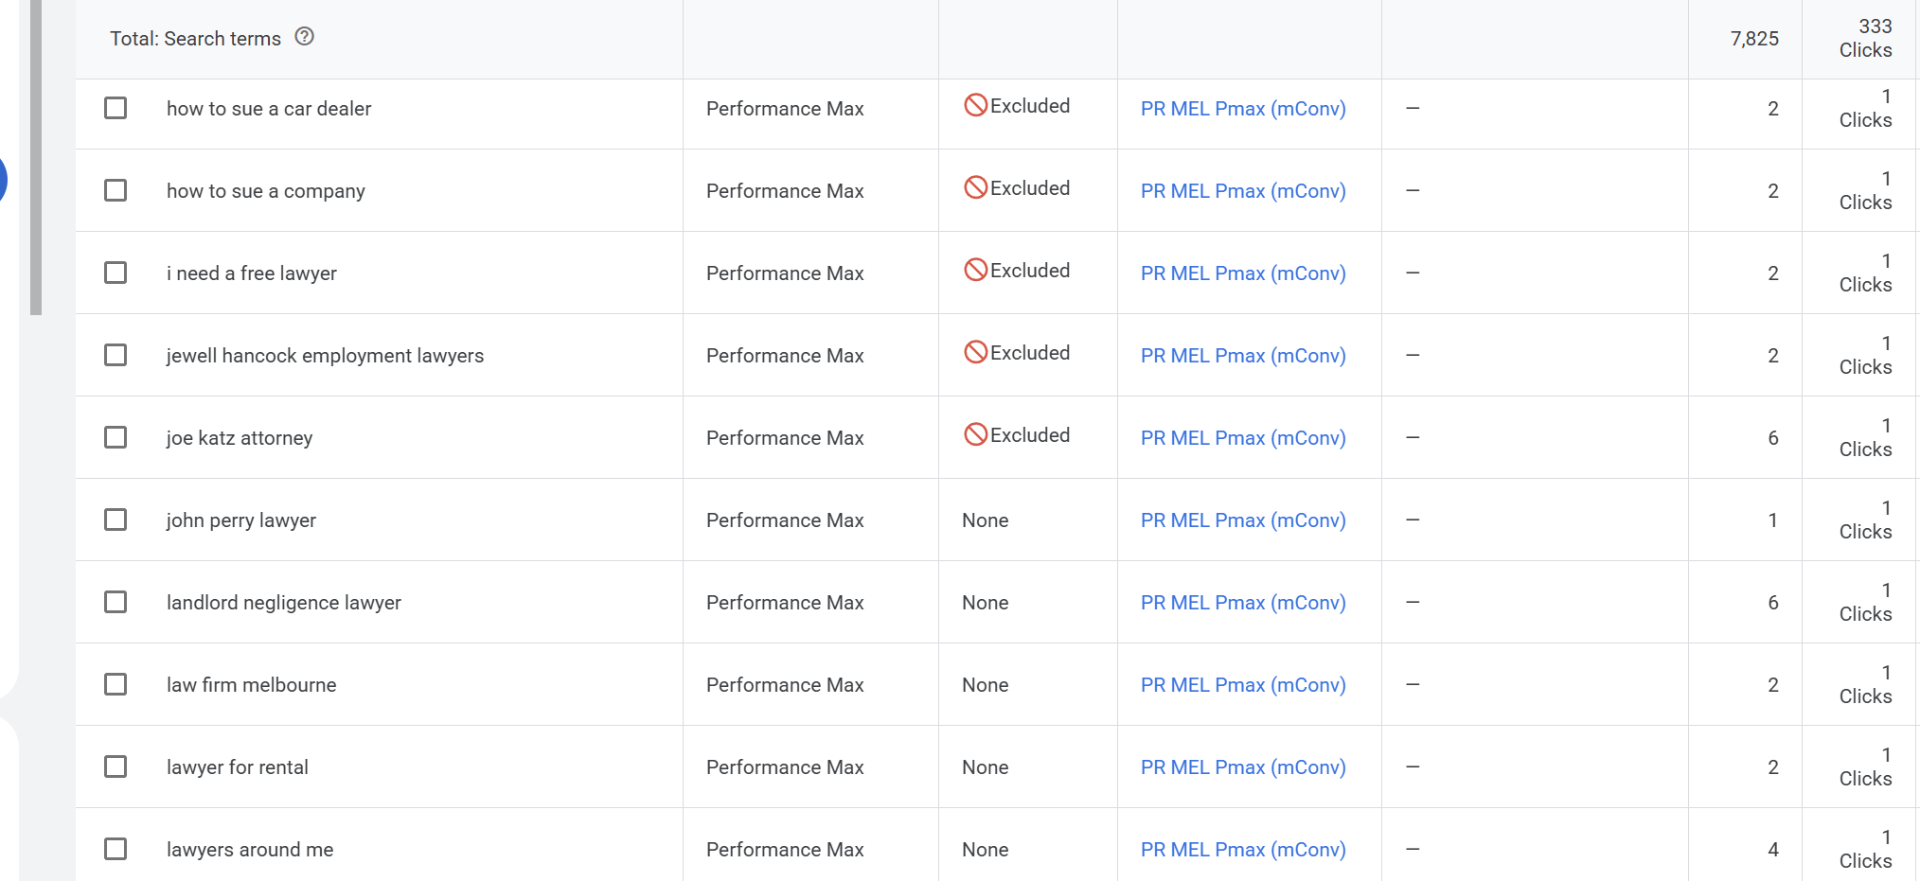This screenshot has width=1920, height=881.
Task: Click search term 'how to sue a company'
Action: [x=266, y=191]
